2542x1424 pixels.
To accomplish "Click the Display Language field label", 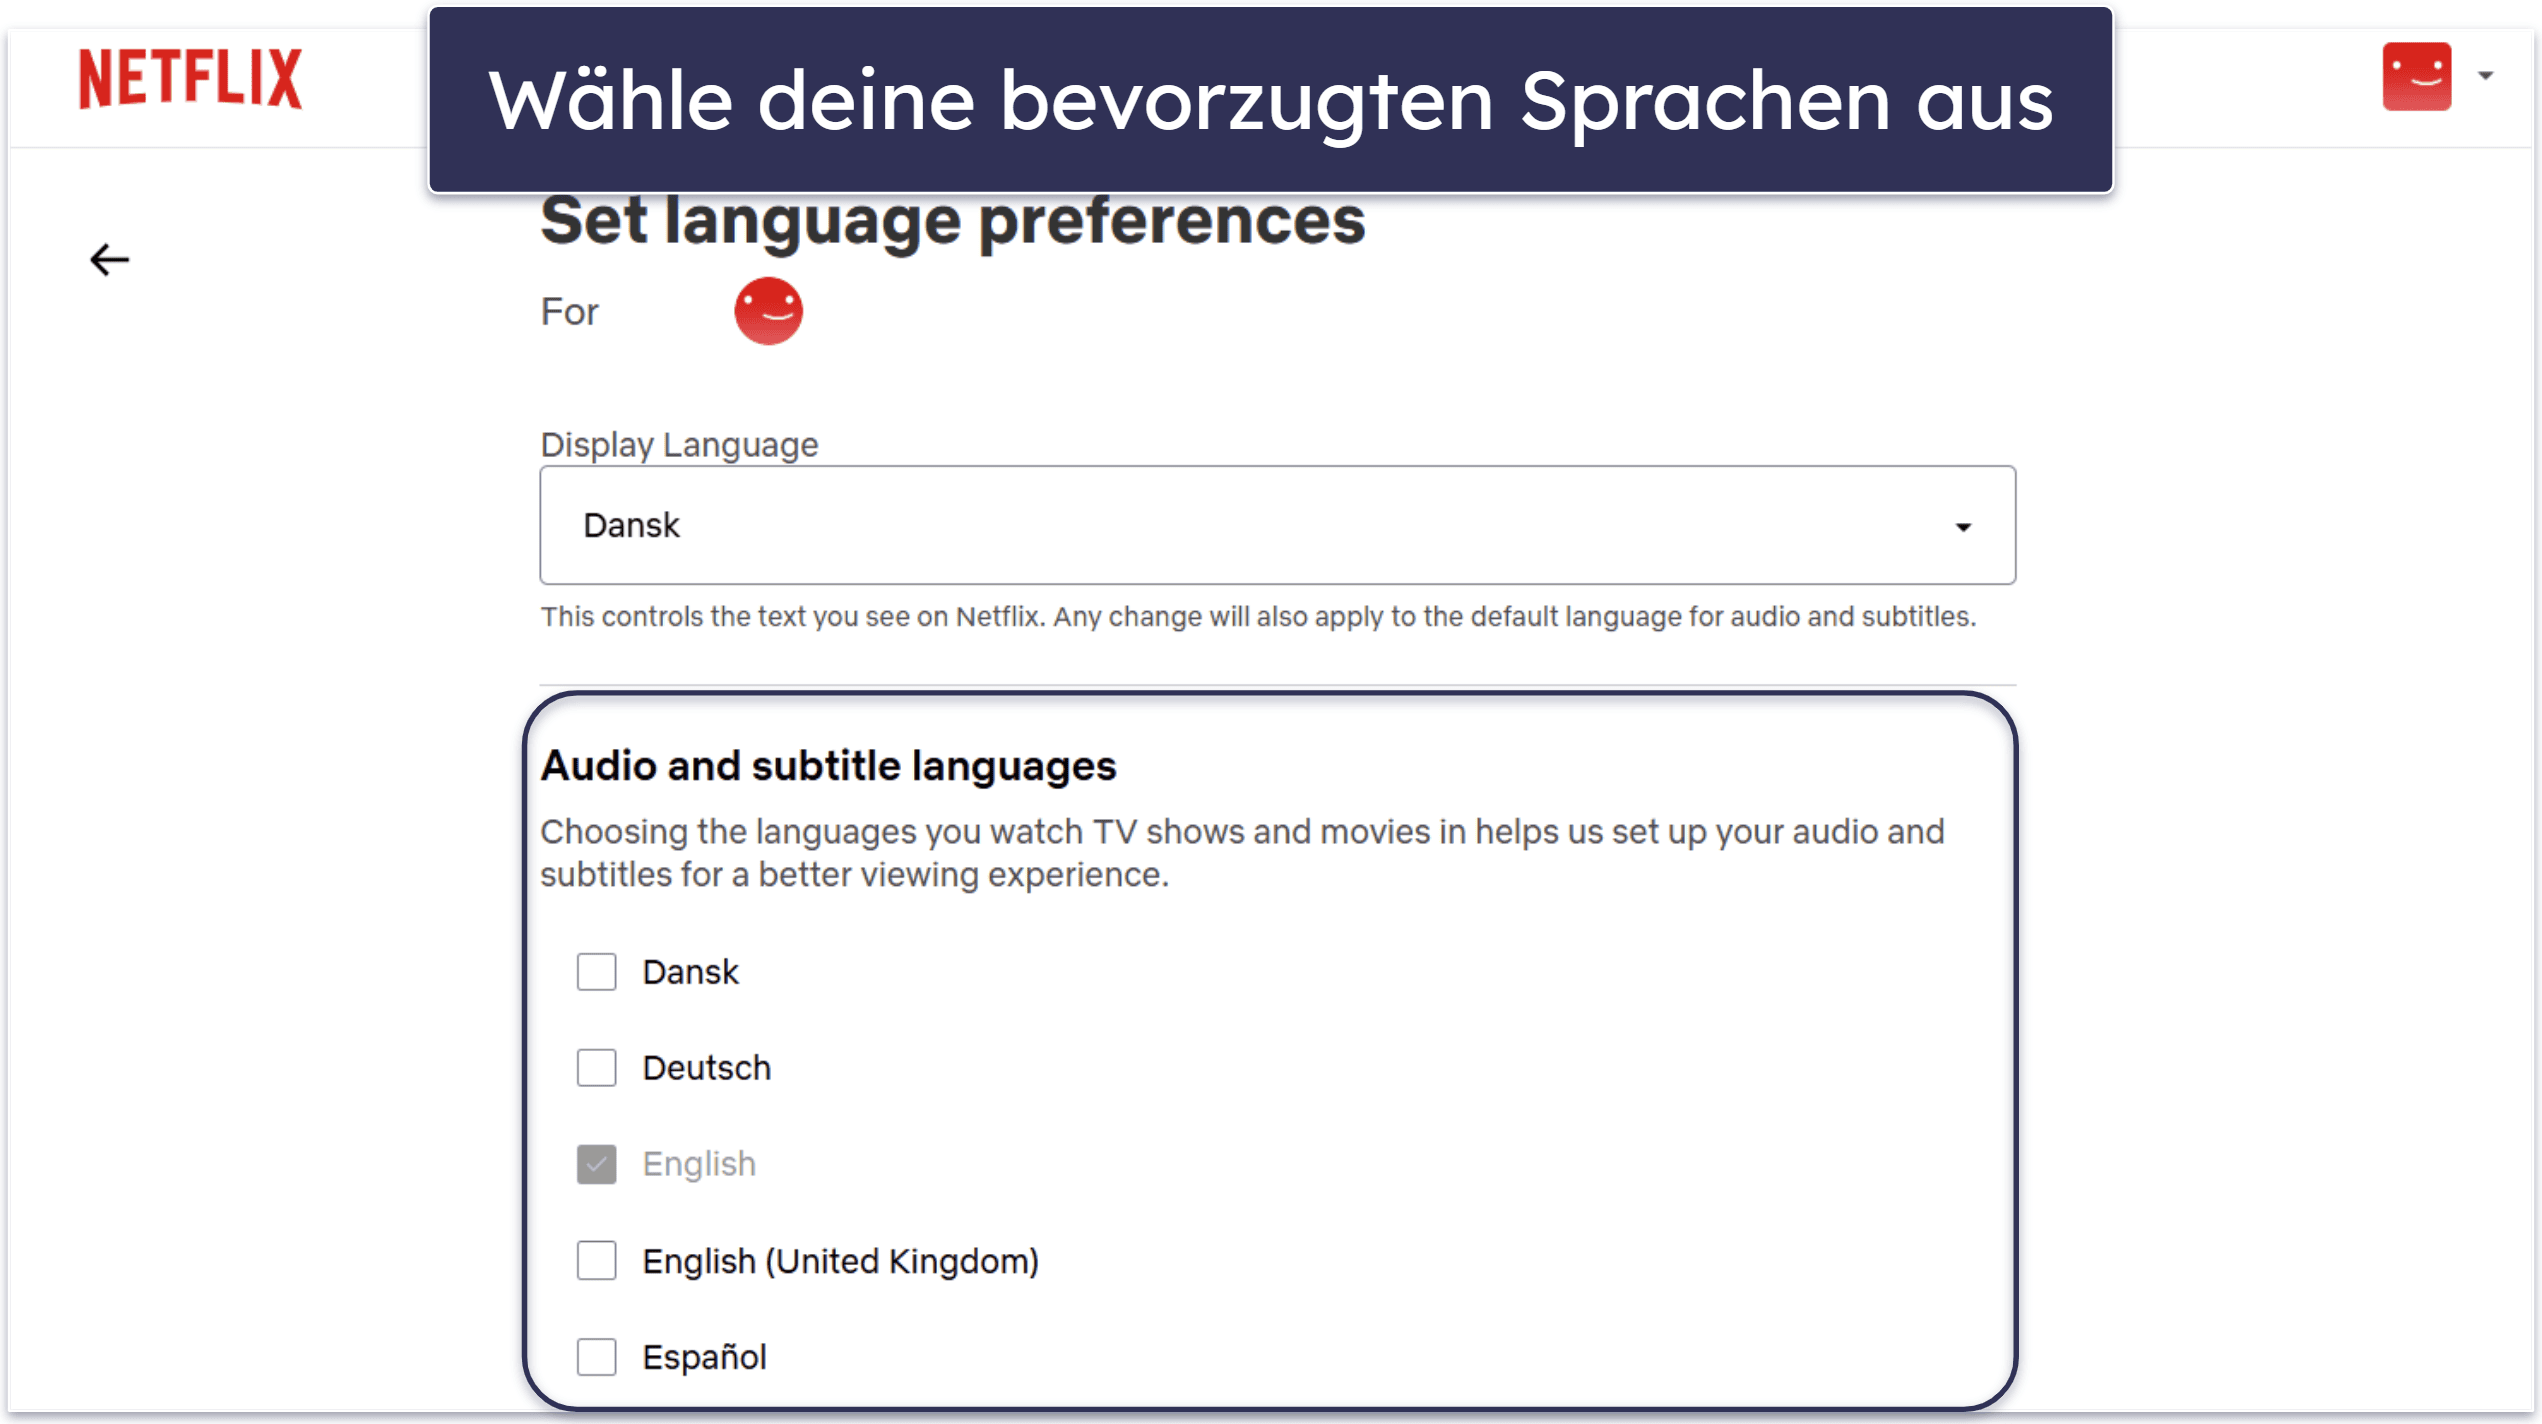I will (x=679, y=444).
